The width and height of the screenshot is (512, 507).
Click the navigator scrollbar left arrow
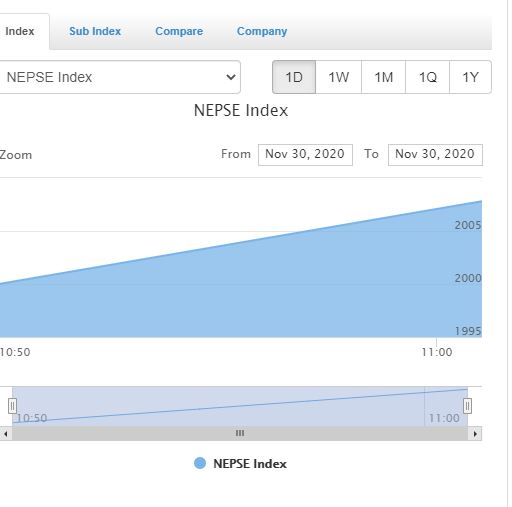[6, 434]
